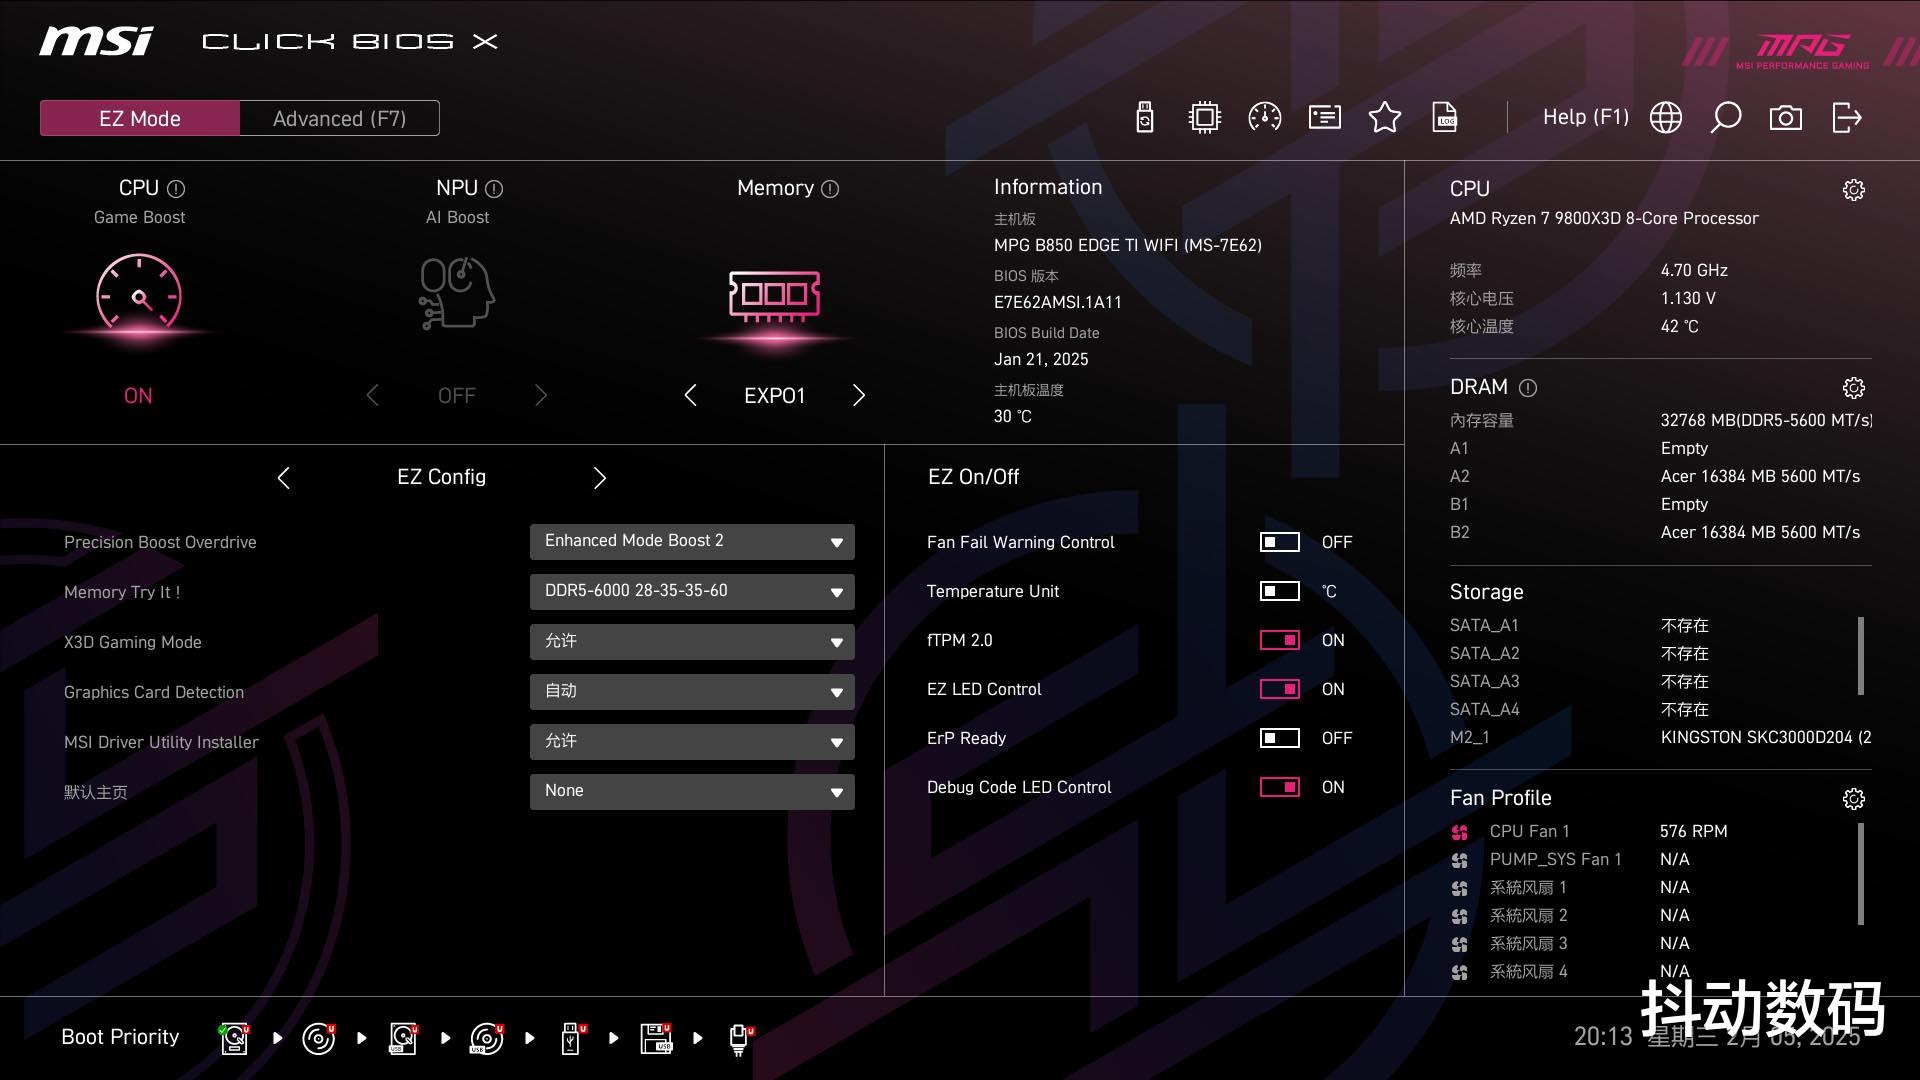1920x1080 pixels.
Task: Disable fTPM 2.0 switch
Action: pyautogui.click(x=1279, y=640)
